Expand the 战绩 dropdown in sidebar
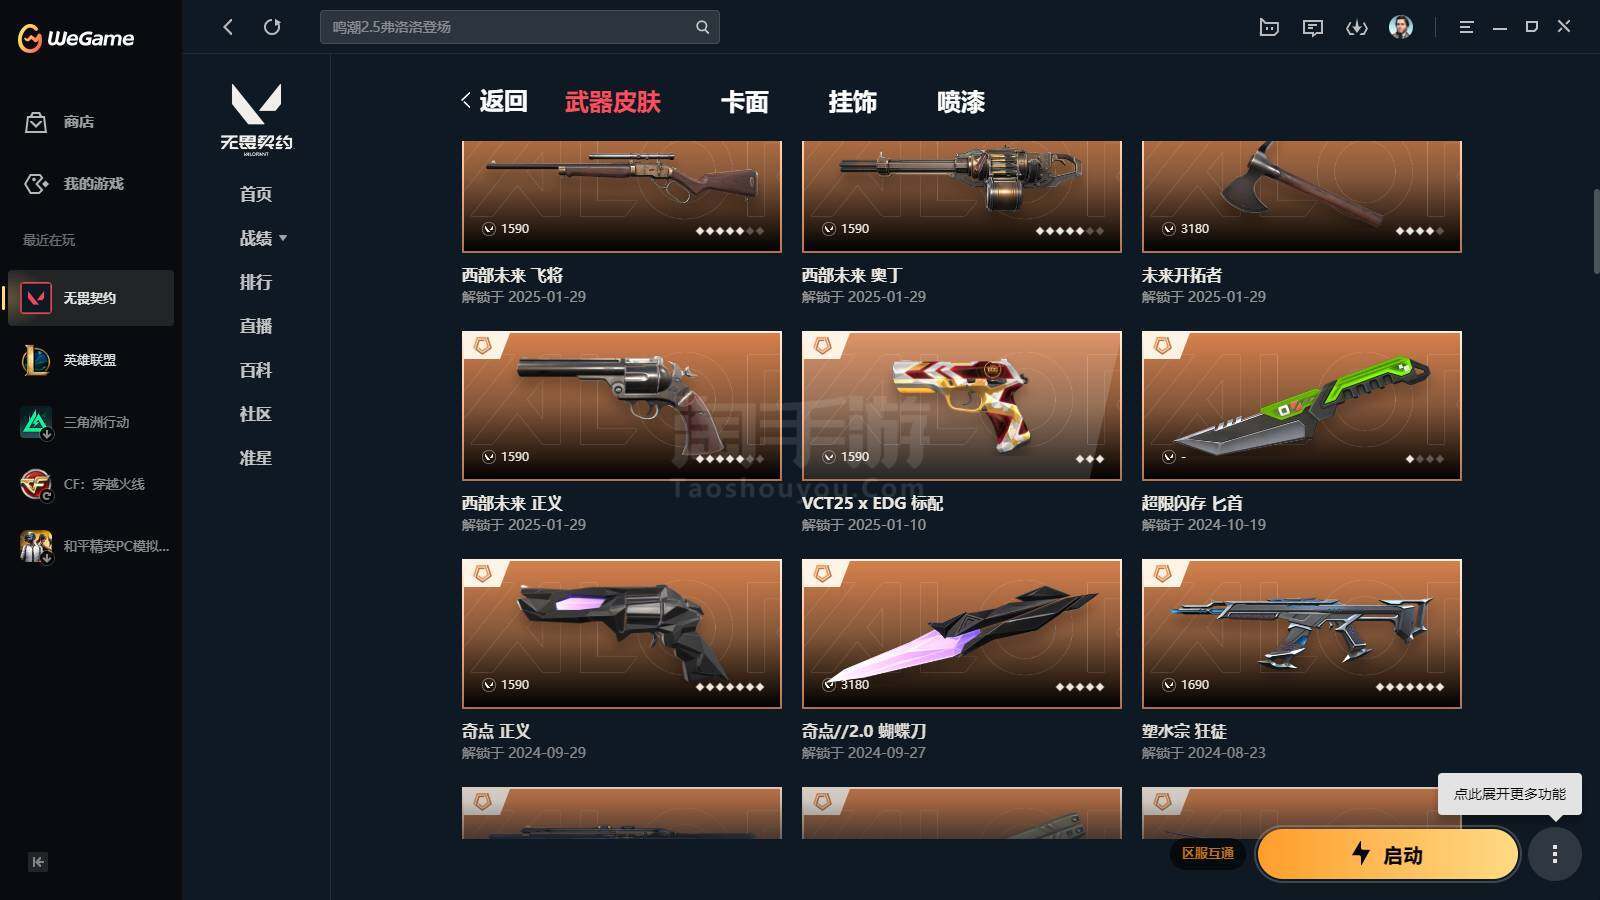Screen dimensions: 1600x900 [x=263, y=238]
